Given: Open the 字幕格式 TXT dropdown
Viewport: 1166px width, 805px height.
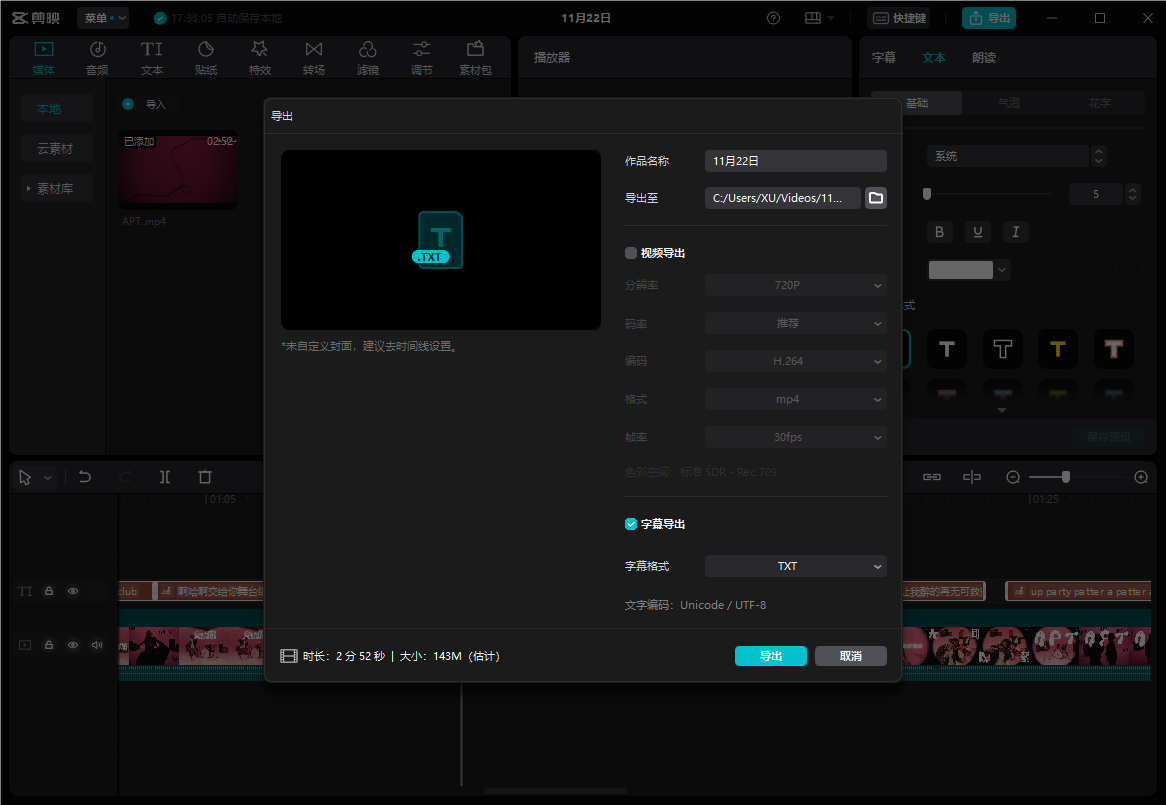Looking at the screenshot, I should coord(795,566).
